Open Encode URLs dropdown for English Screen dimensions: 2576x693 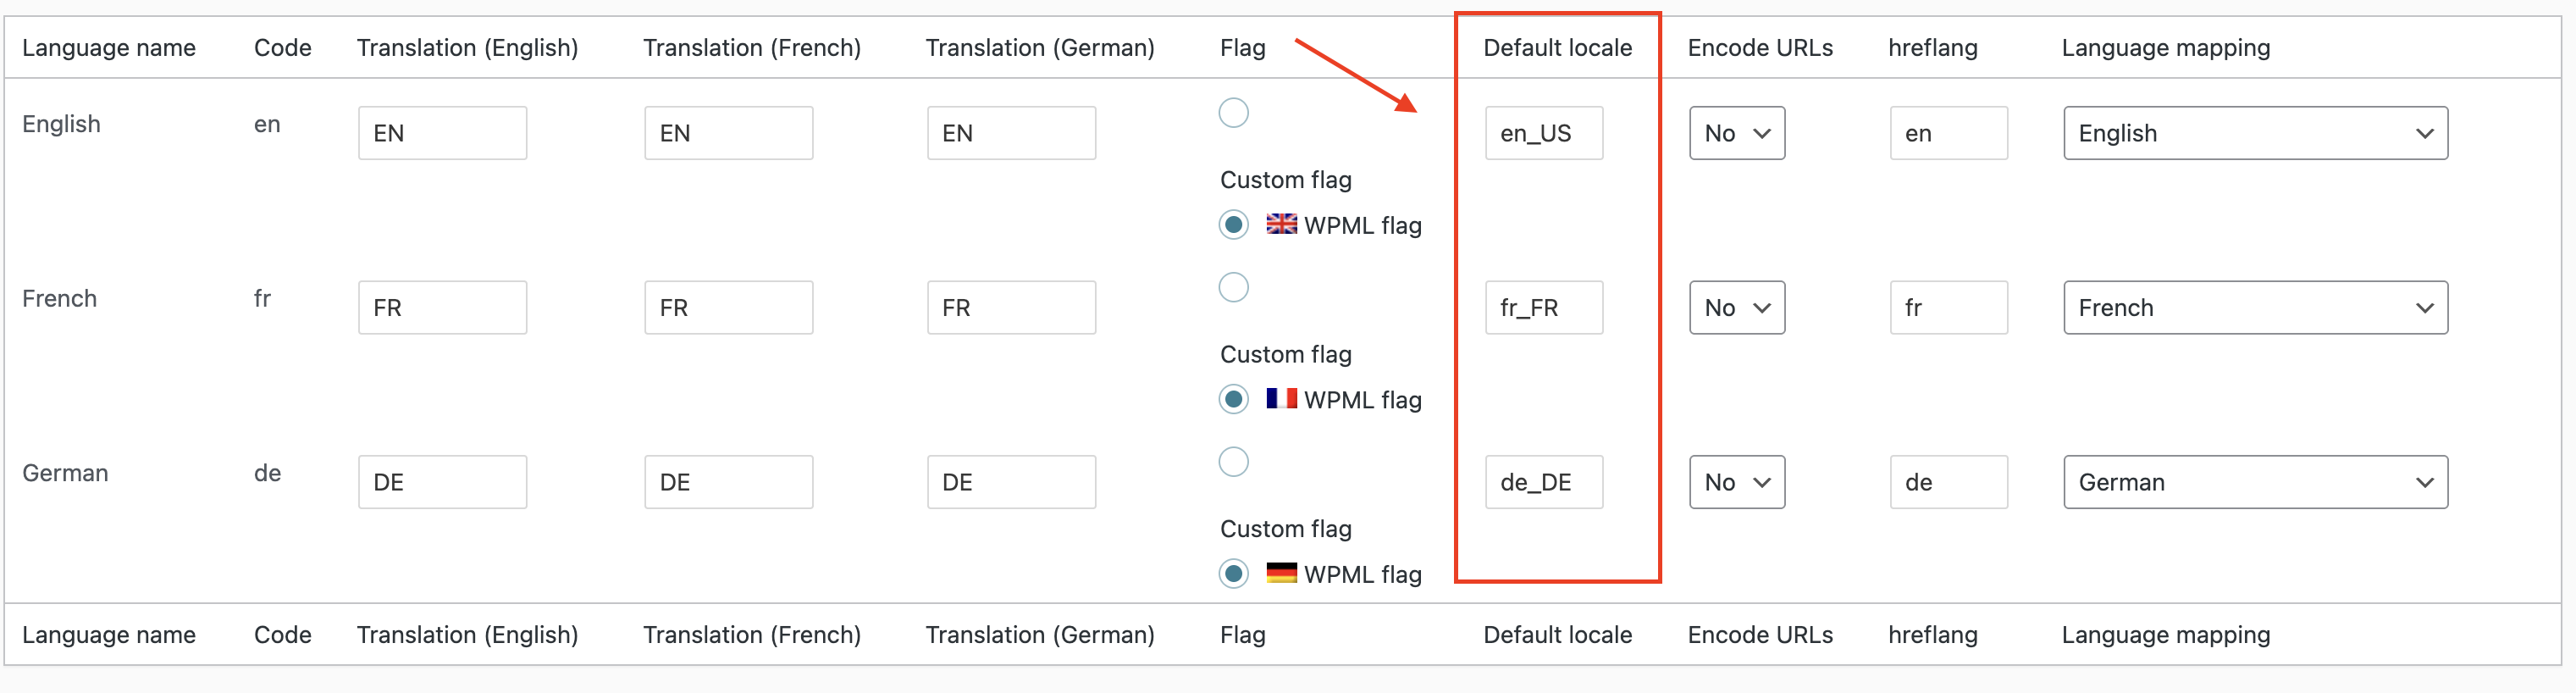pyautogui.click(x=1737, y=133)
